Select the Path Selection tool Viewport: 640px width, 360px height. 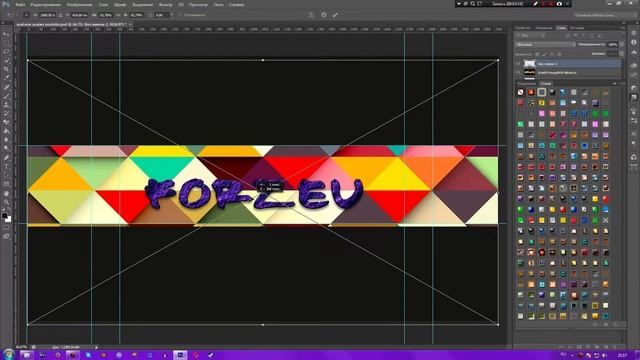[x=6, y=175]
